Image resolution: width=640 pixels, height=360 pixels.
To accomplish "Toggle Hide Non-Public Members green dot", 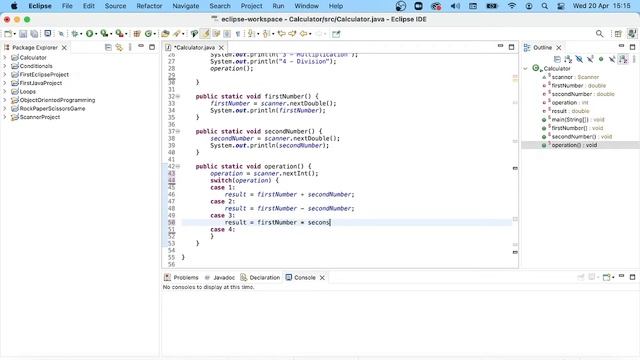I will 601,60.
